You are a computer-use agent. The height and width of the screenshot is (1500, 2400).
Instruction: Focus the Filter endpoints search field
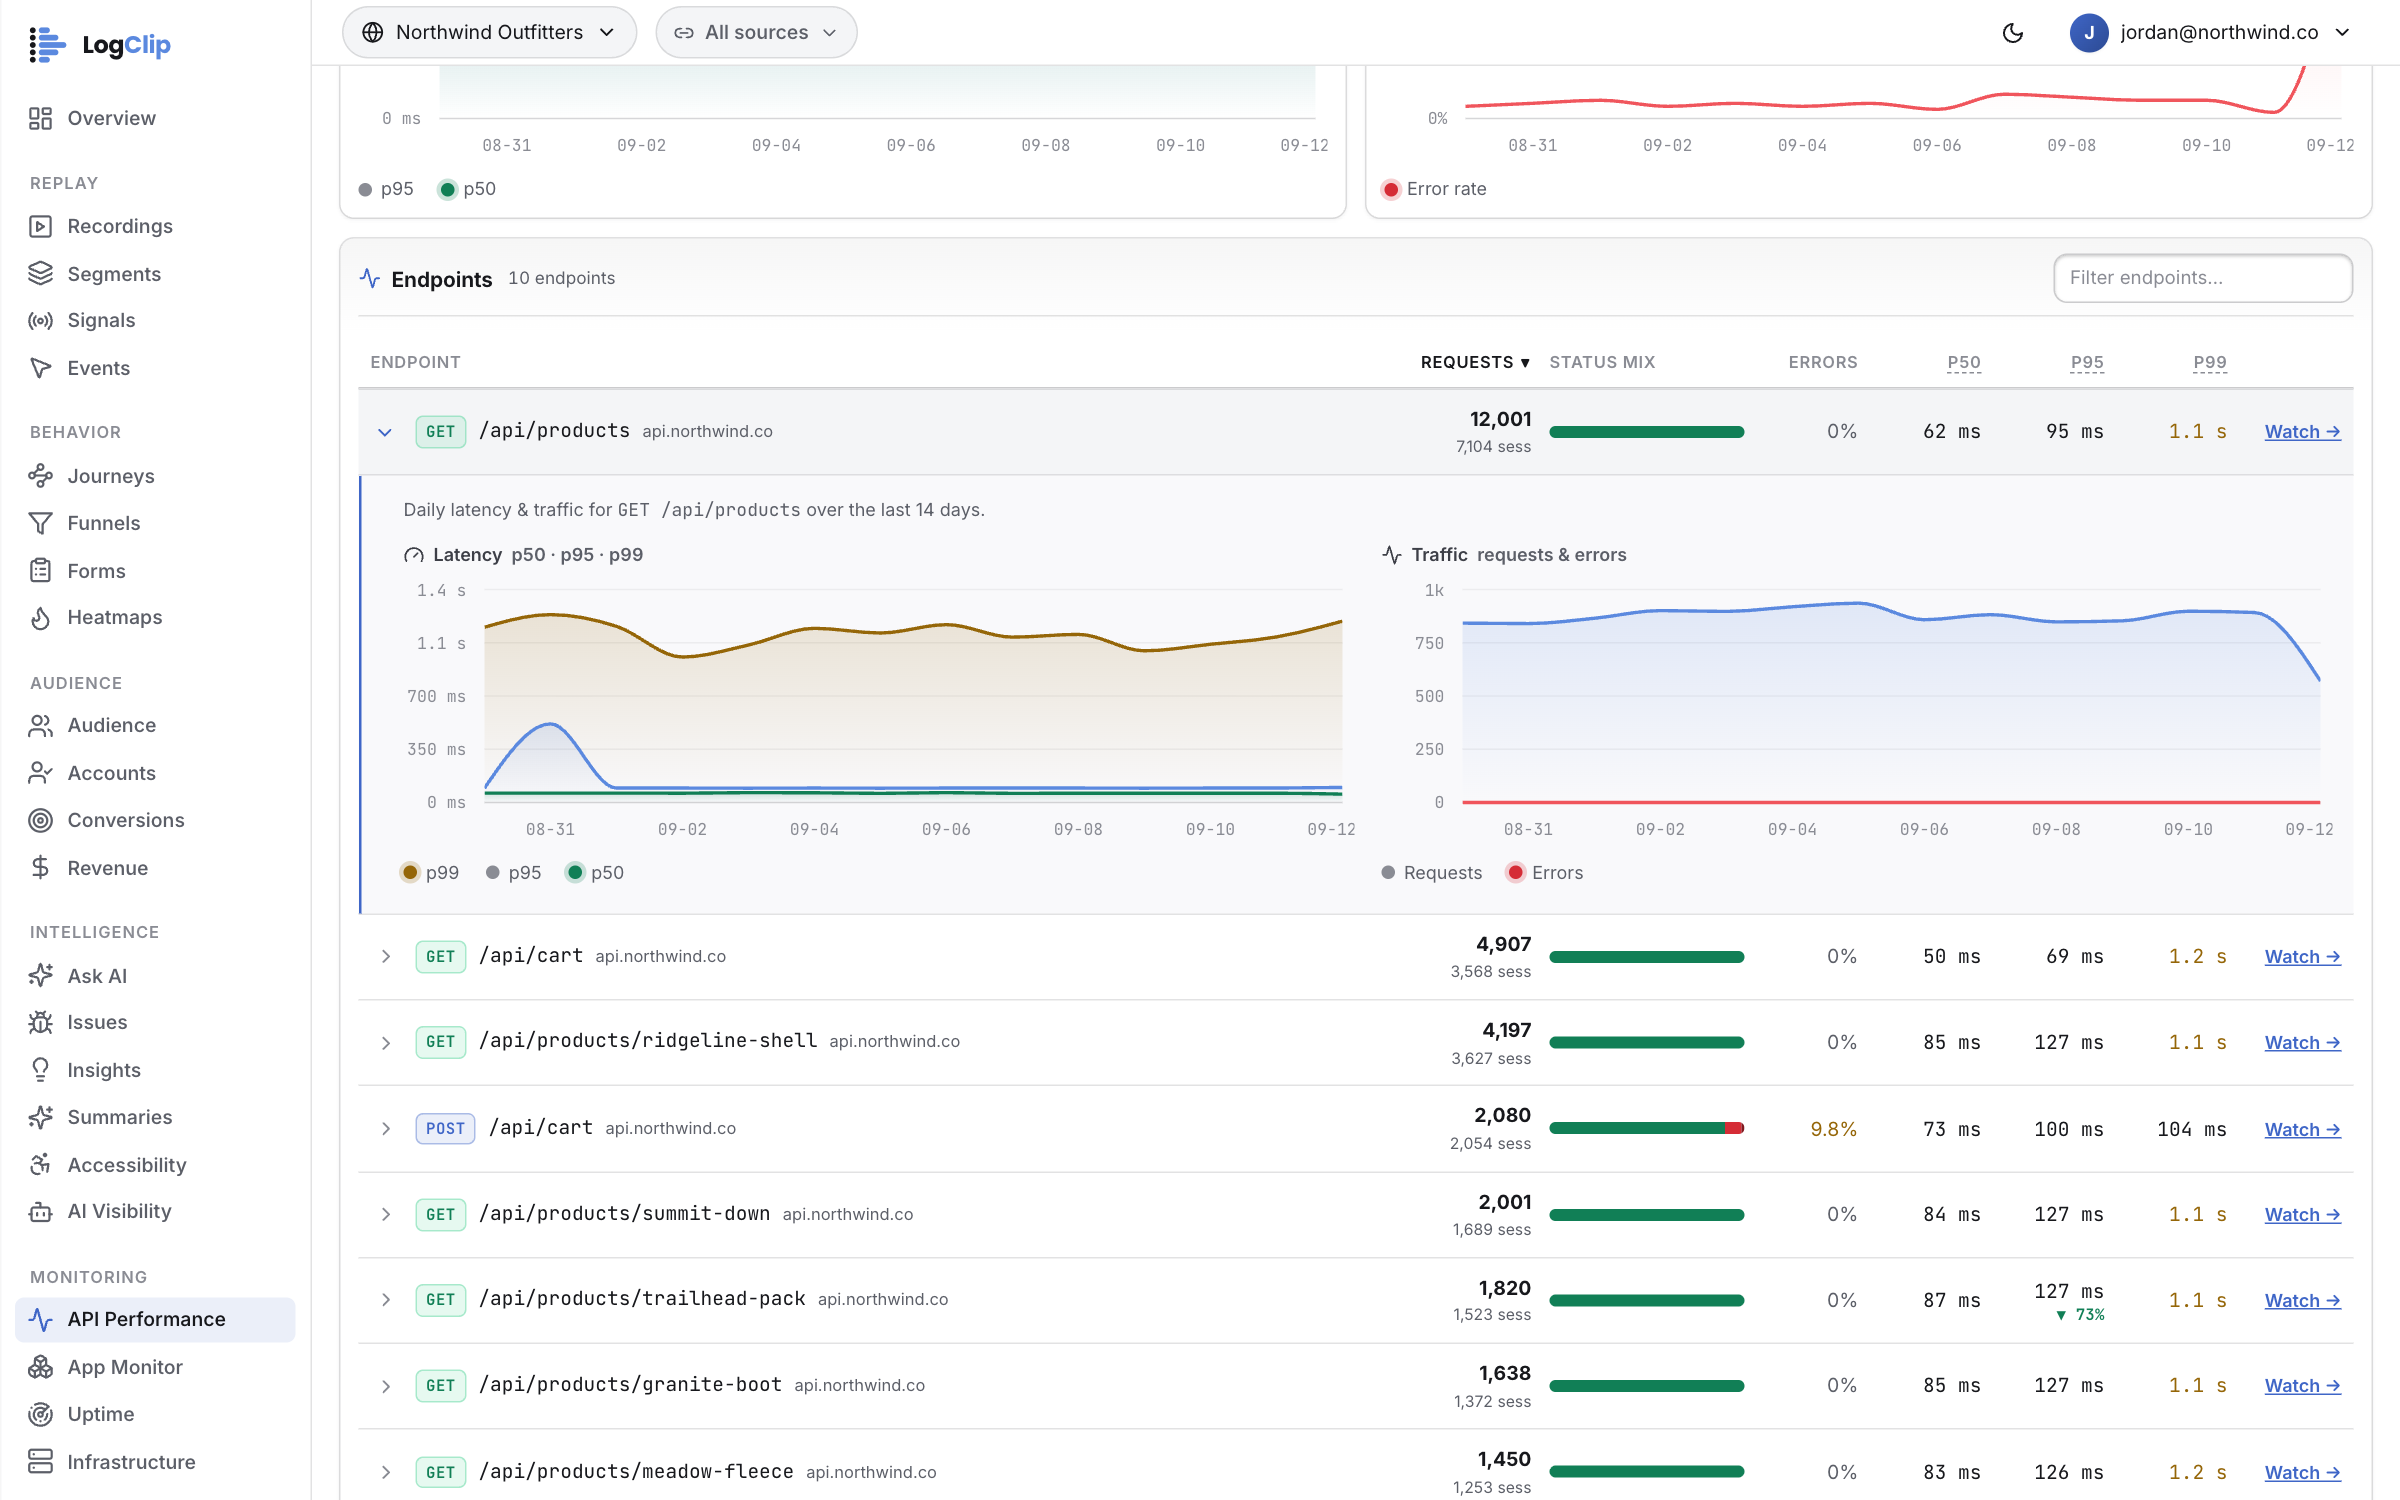pyautogui.click(x=2203, y=278)
